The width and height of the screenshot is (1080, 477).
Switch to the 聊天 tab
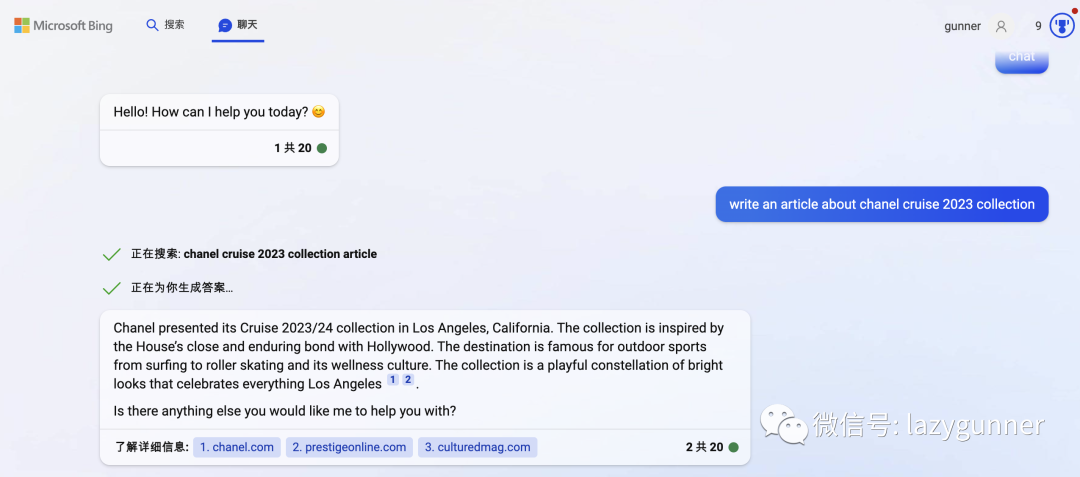point(247,25)
